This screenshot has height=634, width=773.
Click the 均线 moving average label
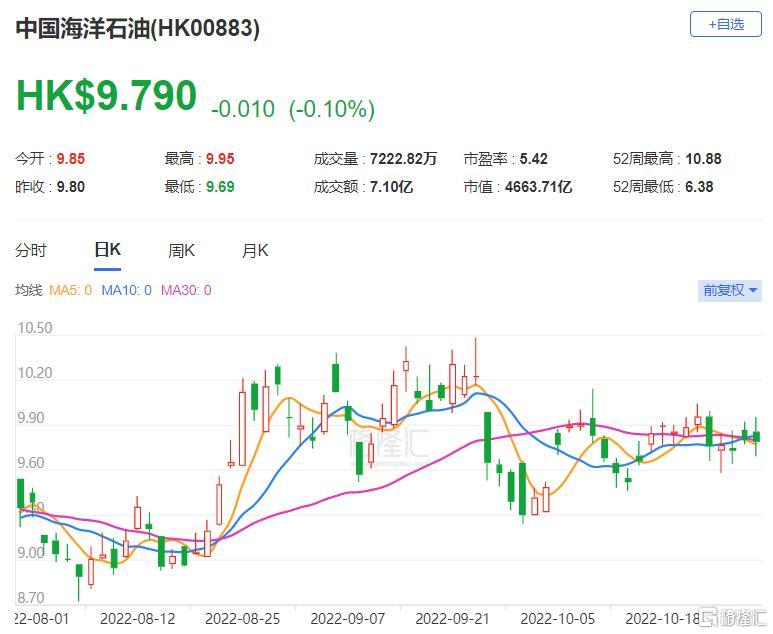(29, 290)
